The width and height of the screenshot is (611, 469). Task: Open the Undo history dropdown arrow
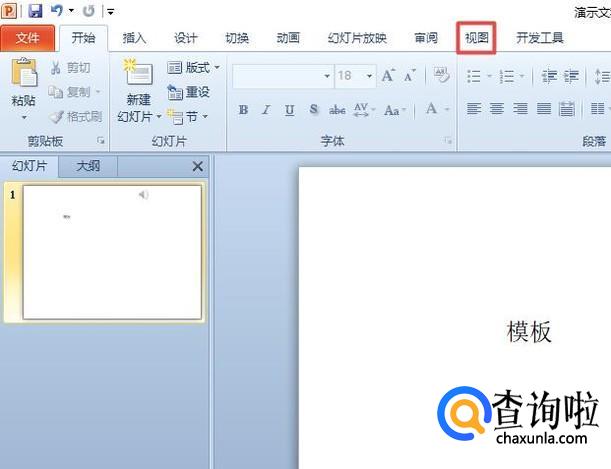click(71, 11)
